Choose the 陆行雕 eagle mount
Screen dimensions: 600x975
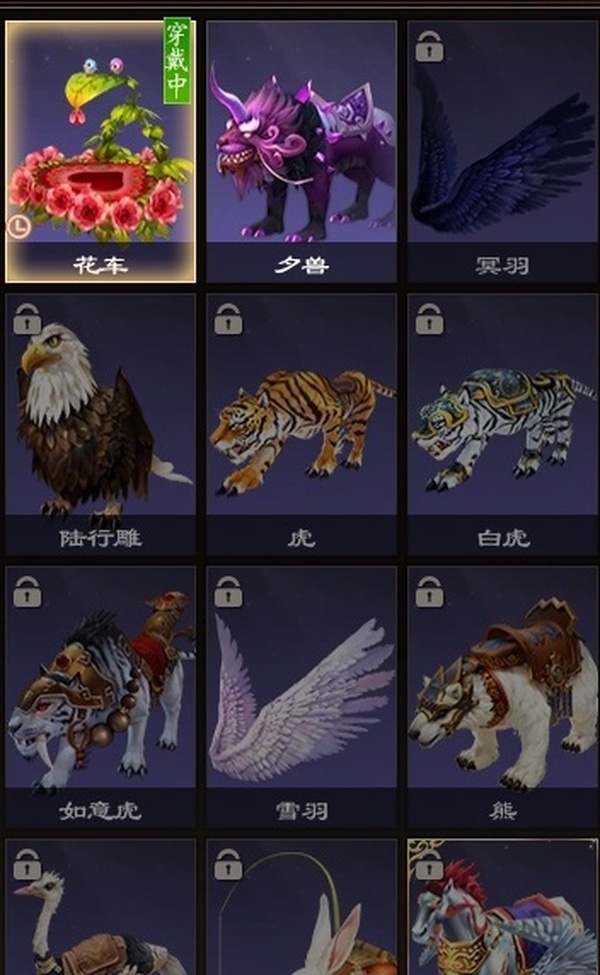coord(100,424)
